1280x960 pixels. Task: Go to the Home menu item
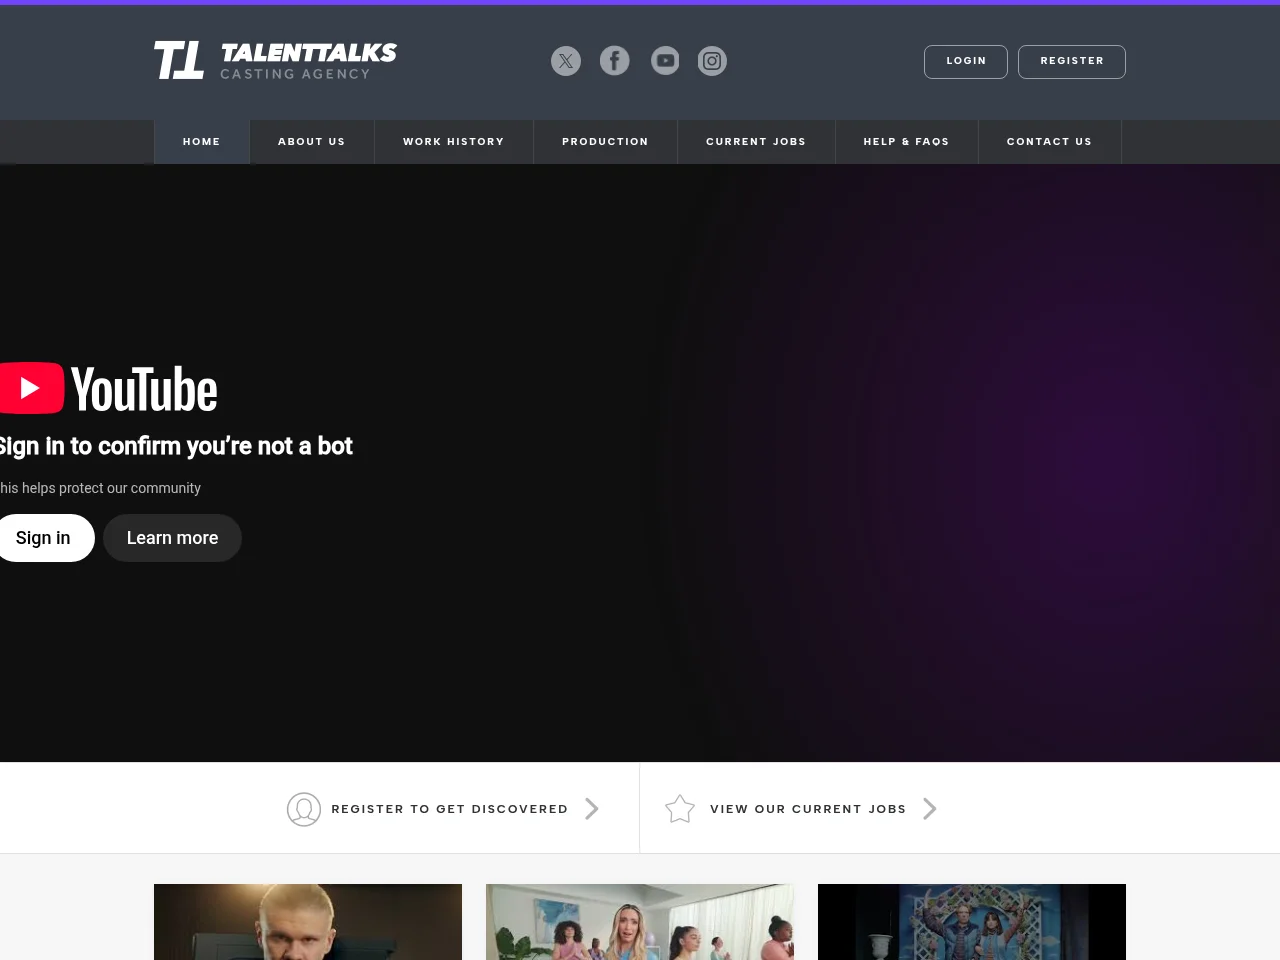click(202, 142)
